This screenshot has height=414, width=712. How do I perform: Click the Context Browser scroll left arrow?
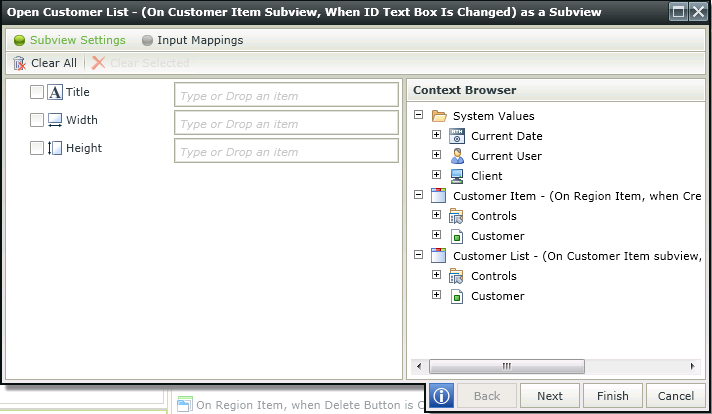pos(419,366)
